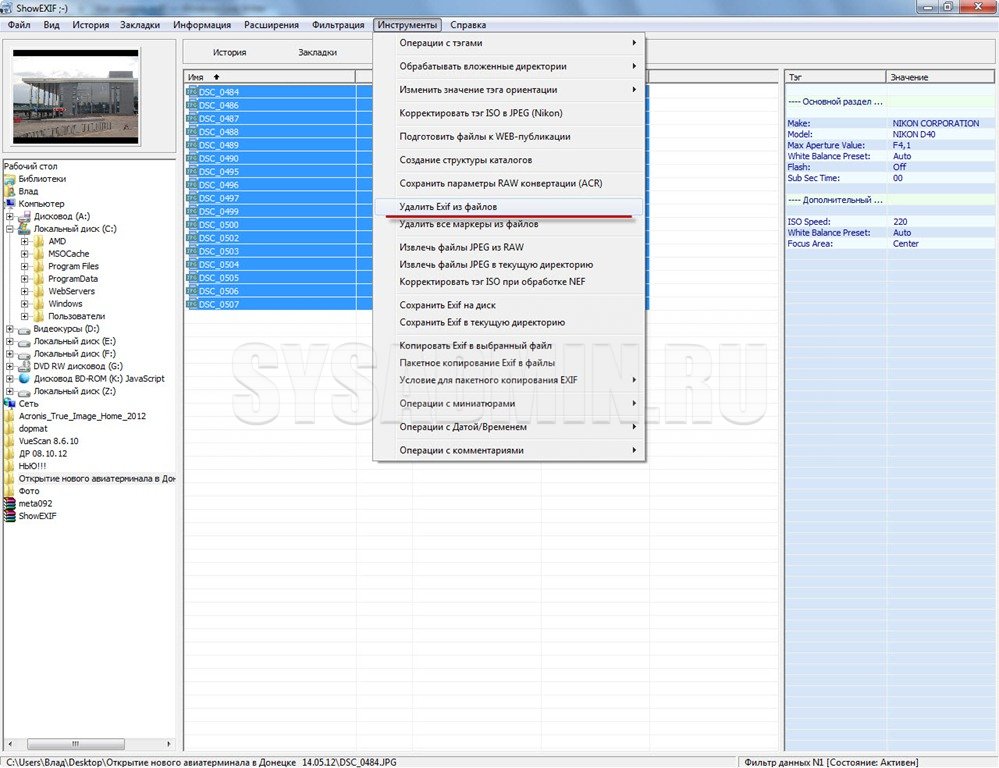The image size is (999, 768).
Task: Select the DVD RW дисковод (G:) drive icon
Action: (x=25, y=366)
